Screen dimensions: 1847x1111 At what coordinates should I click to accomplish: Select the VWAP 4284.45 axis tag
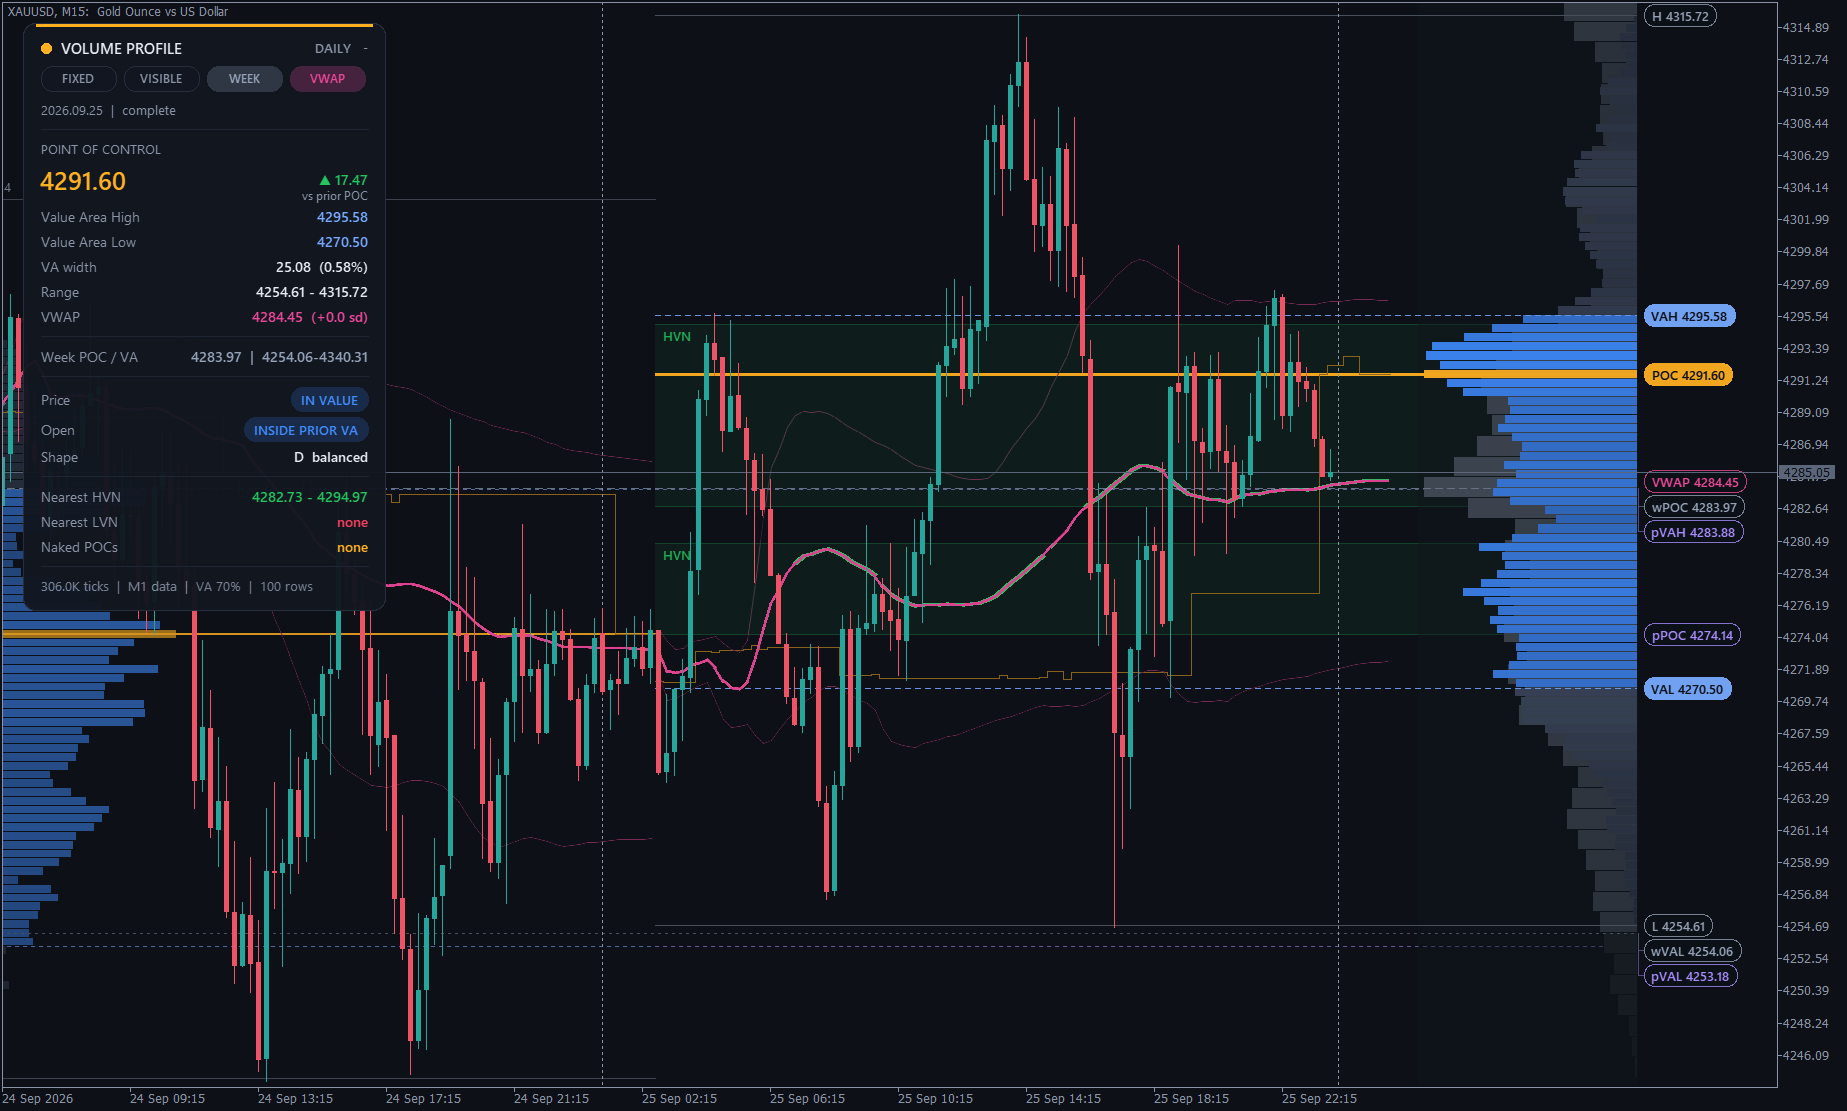click(1695, 482)
